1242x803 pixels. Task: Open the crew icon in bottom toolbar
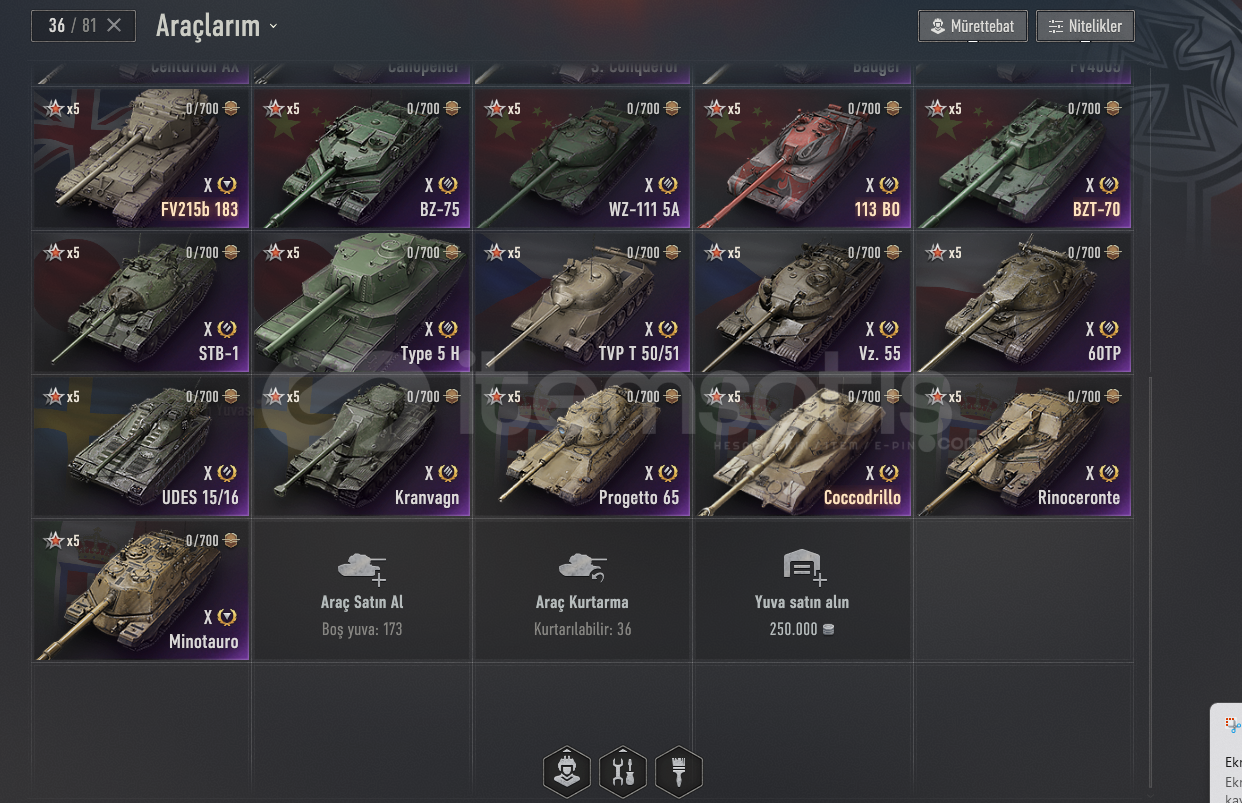(x=567, y=771)
